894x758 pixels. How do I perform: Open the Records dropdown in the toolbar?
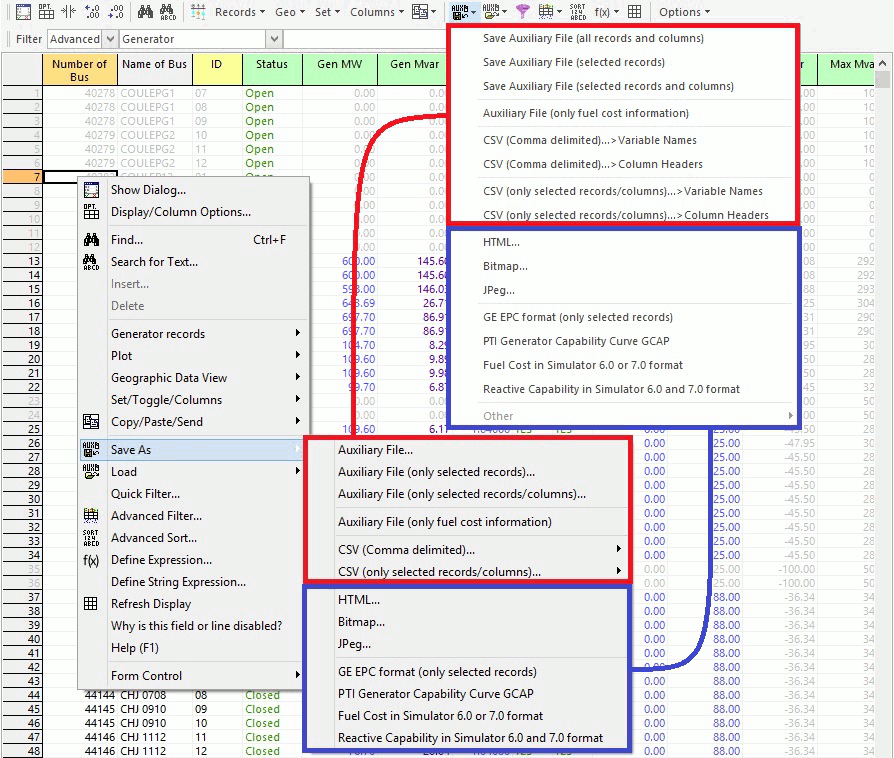[x=240, y=12]
